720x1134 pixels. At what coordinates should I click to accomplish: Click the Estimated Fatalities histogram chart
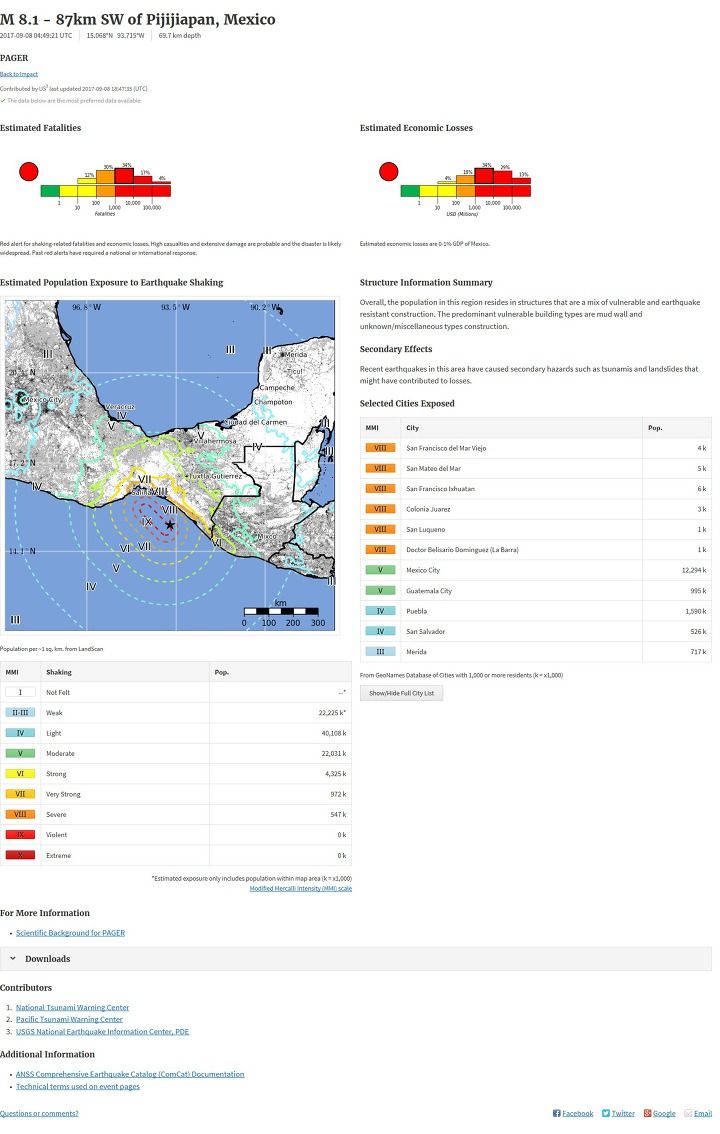(106, 188)
